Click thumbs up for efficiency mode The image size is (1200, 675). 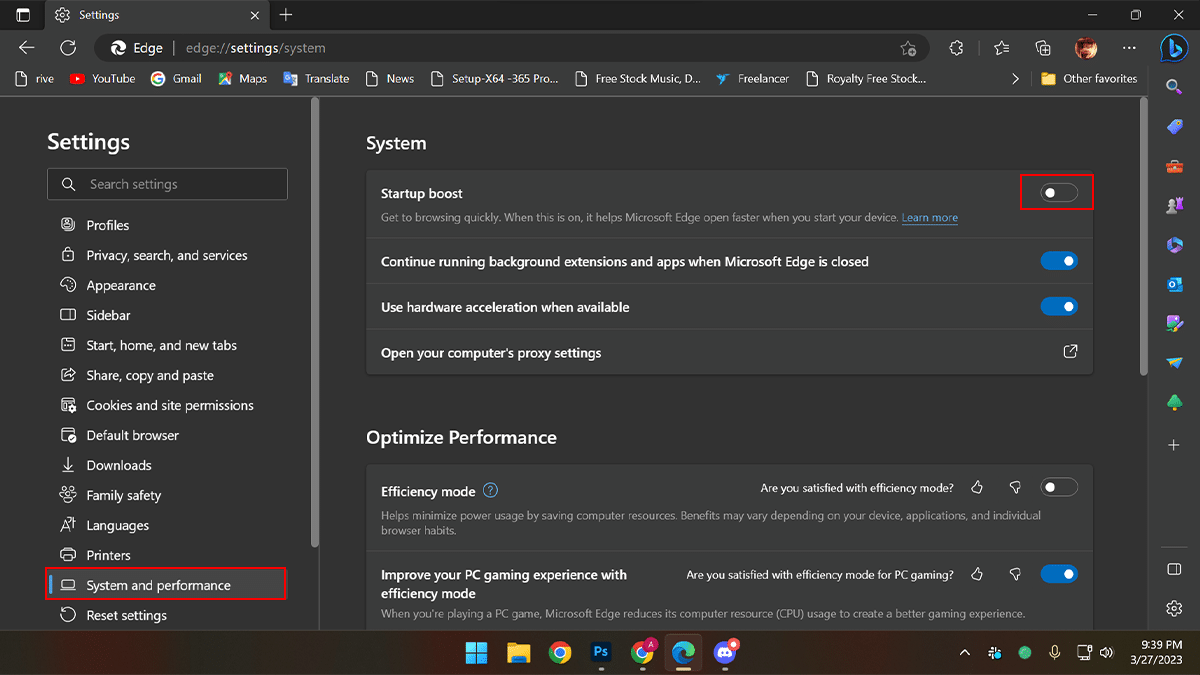(x=977, y=488)
